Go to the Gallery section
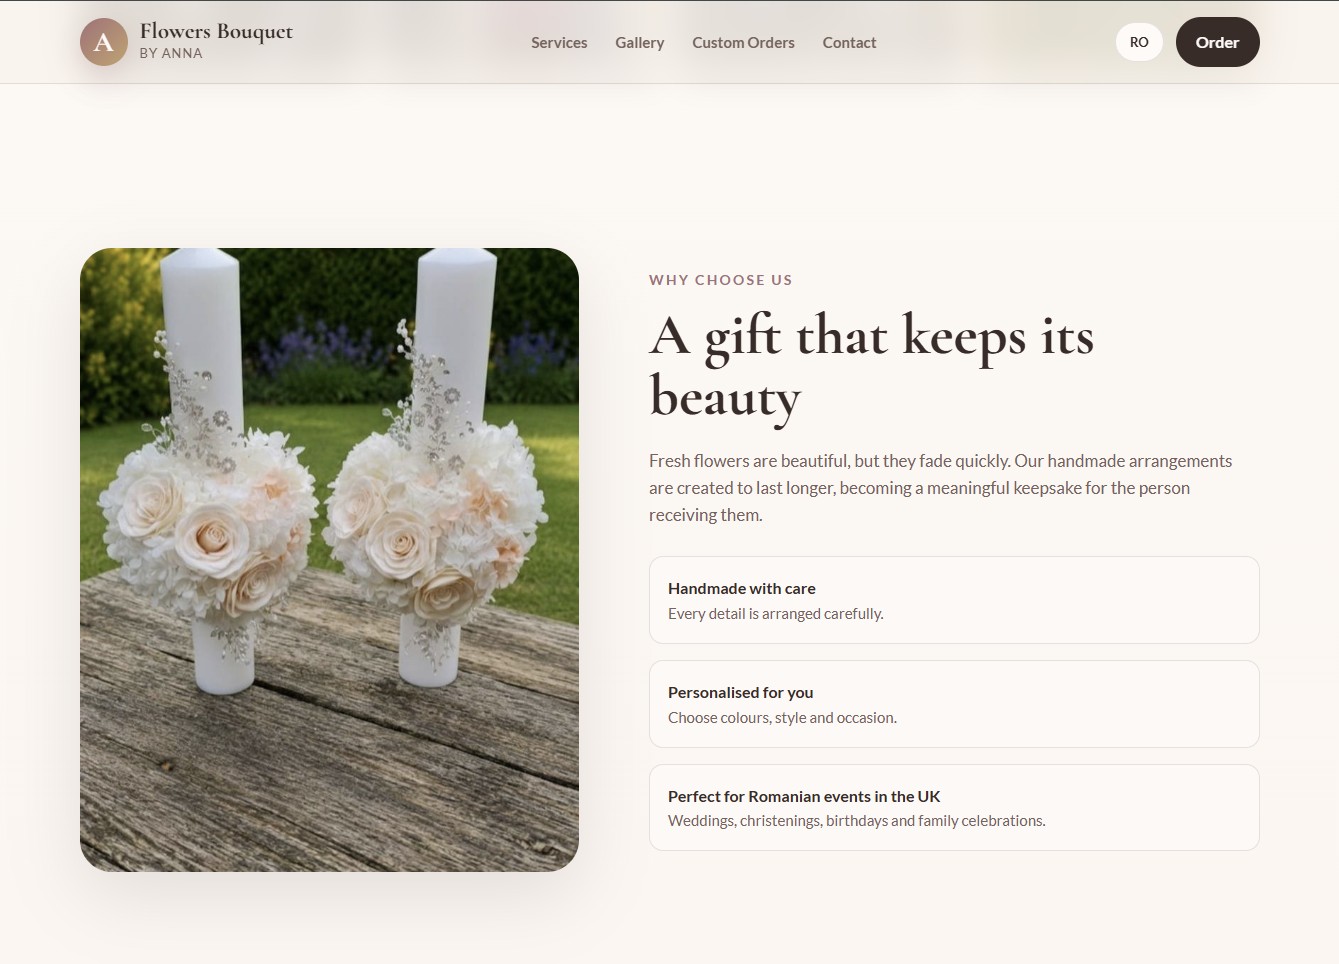The height and width of the screenshot is (964, 1339). [640, 42]
